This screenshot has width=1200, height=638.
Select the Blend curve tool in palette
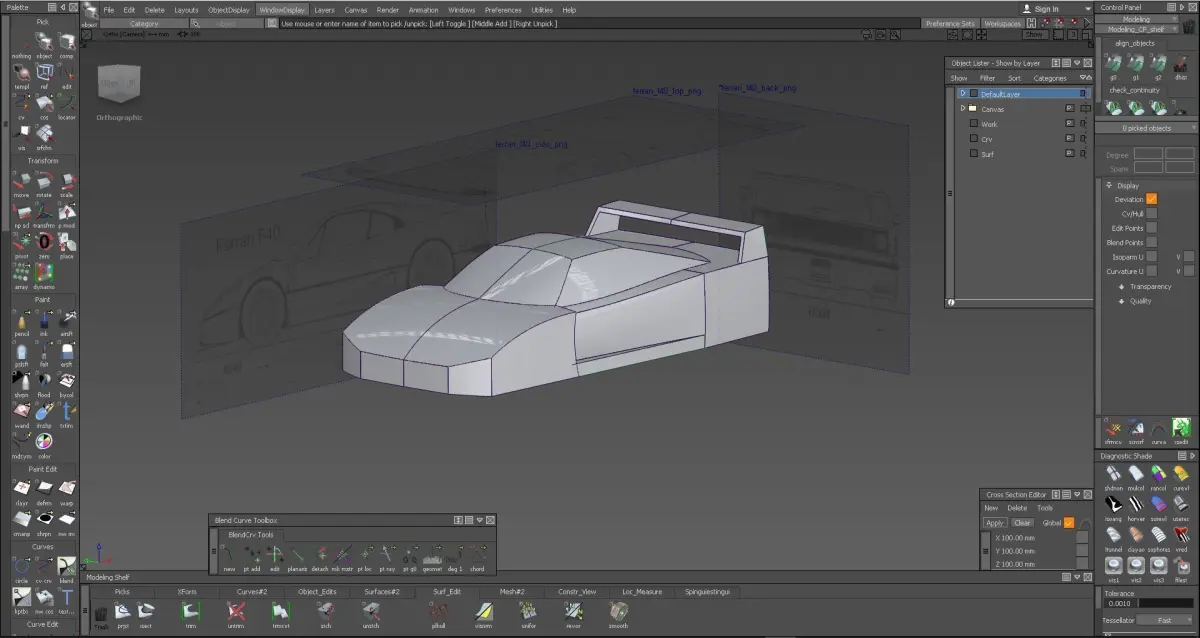[x=66, y=567]
